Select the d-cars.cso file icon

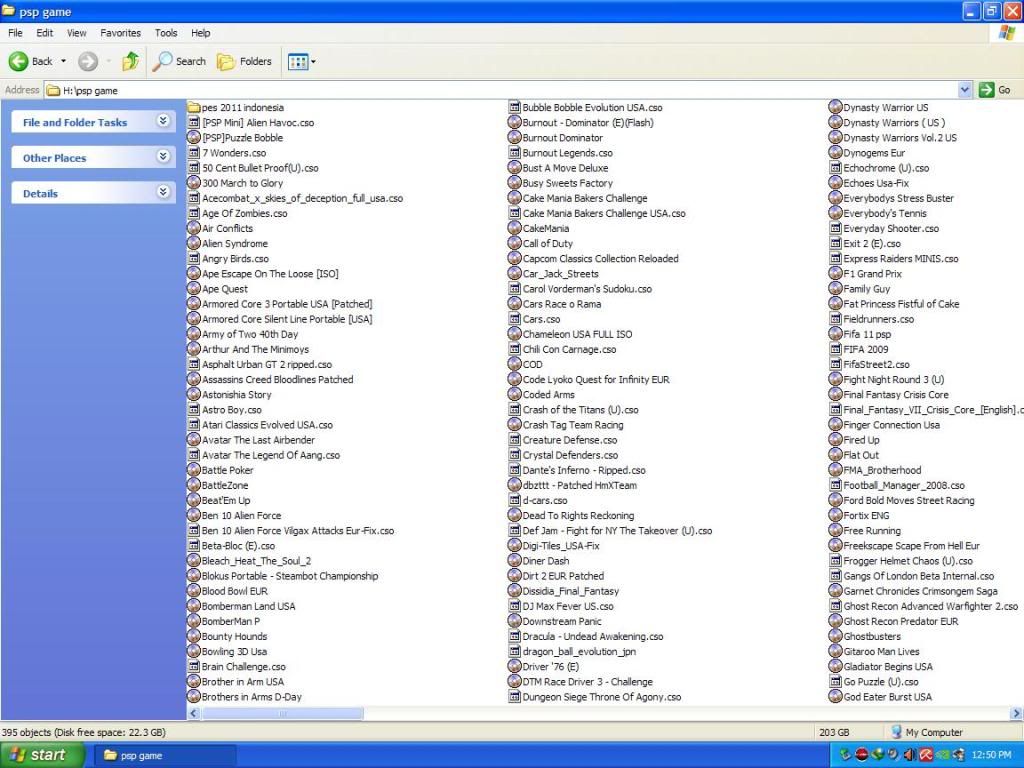click(x=515, y=500)
